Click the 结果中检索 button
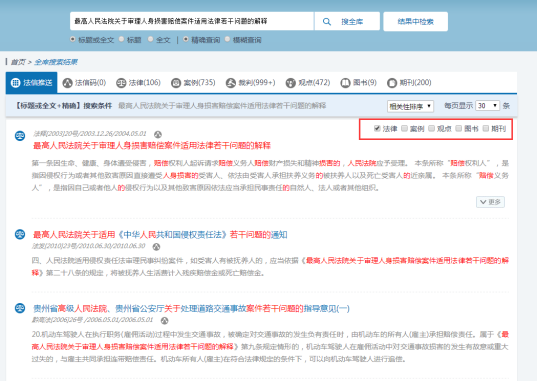 coord(416,22)
